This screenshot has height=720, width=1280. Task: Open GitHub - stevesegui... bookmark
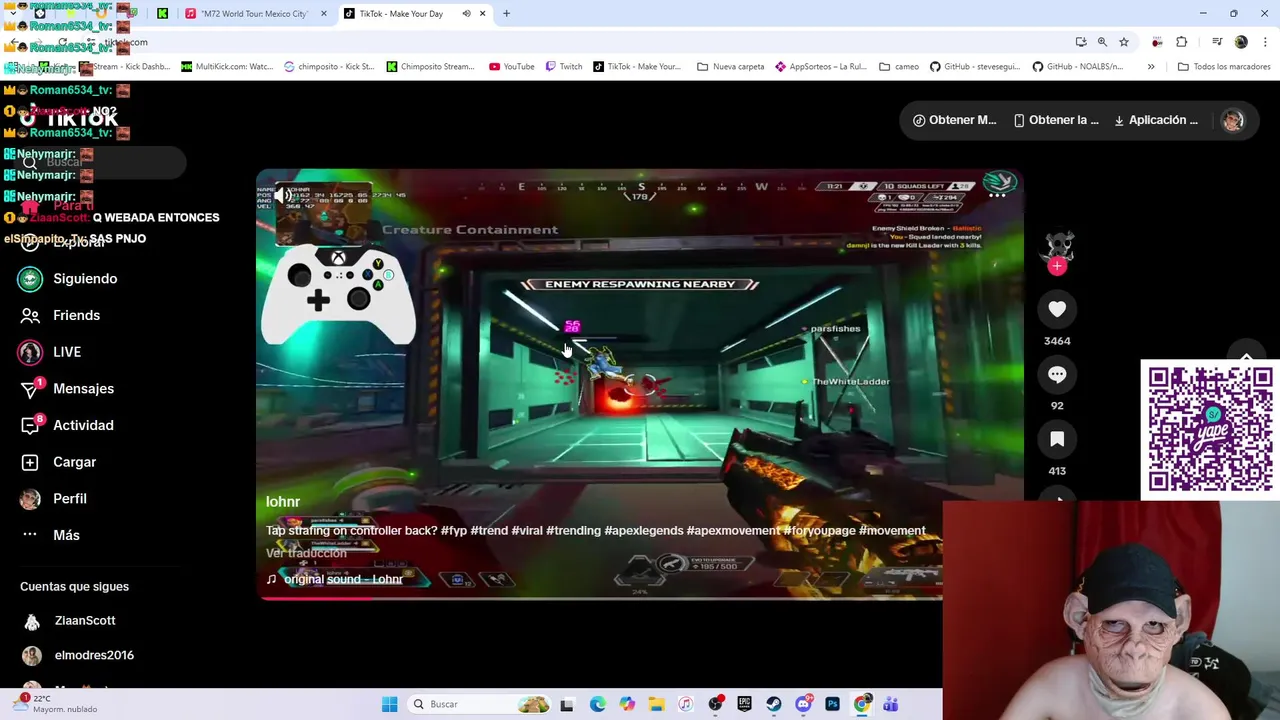975,67
